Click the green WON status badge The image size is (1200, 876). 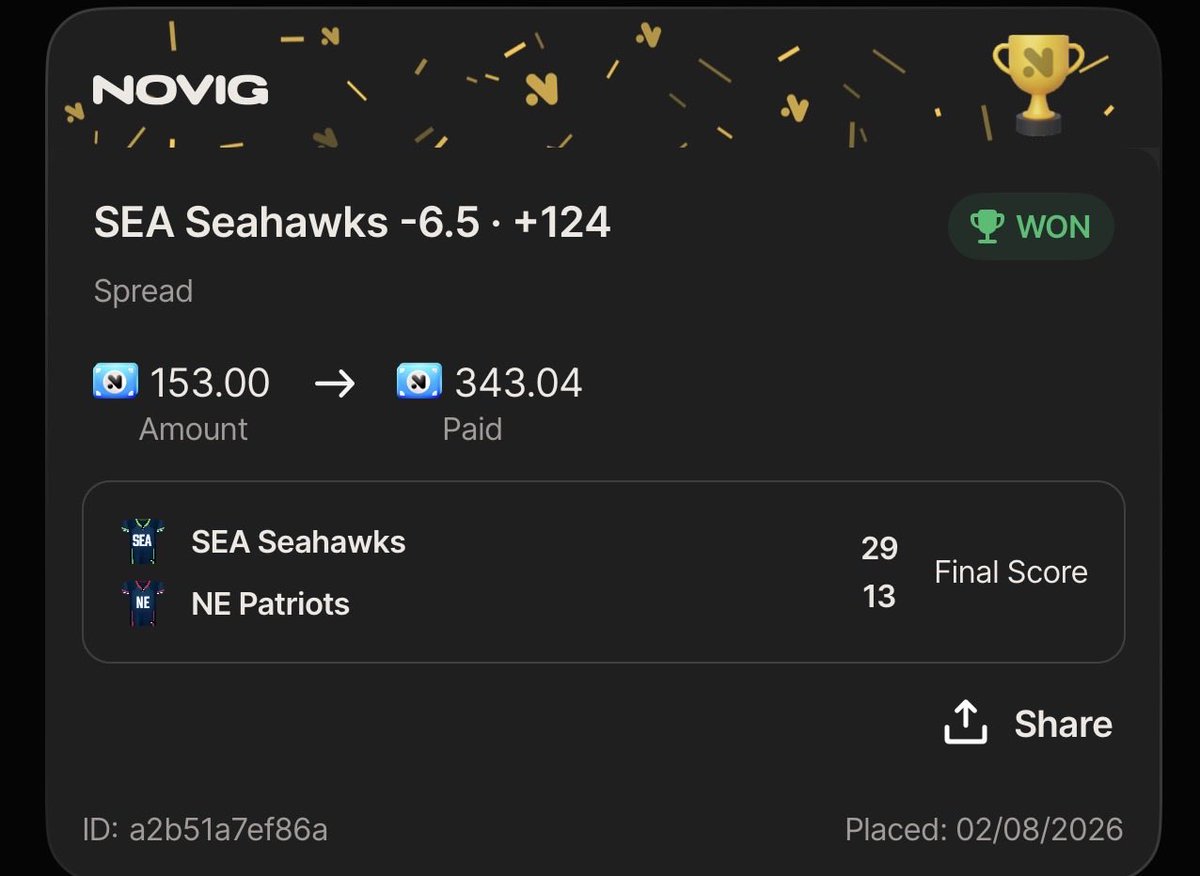pos(1030,226)
